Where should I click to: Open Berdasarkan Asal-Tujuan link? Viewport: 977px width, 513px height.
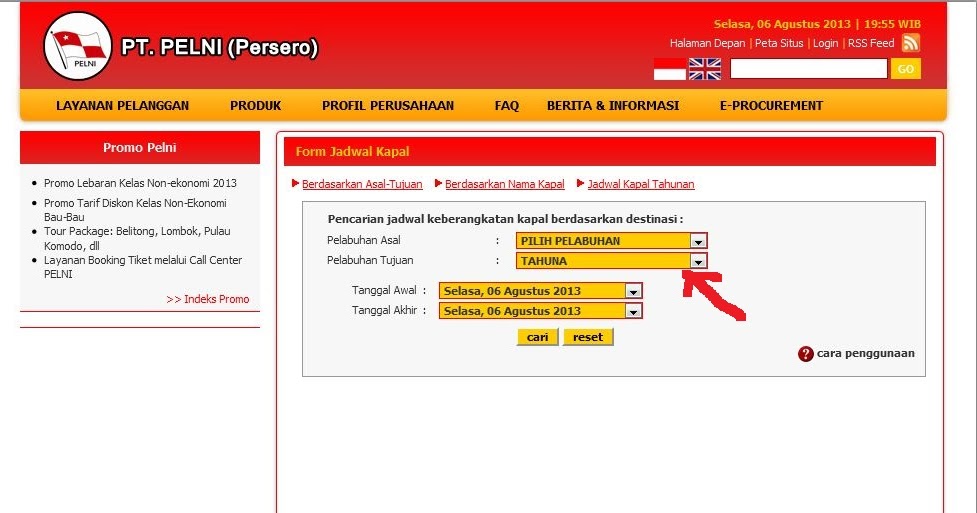[x=362, y=184]
